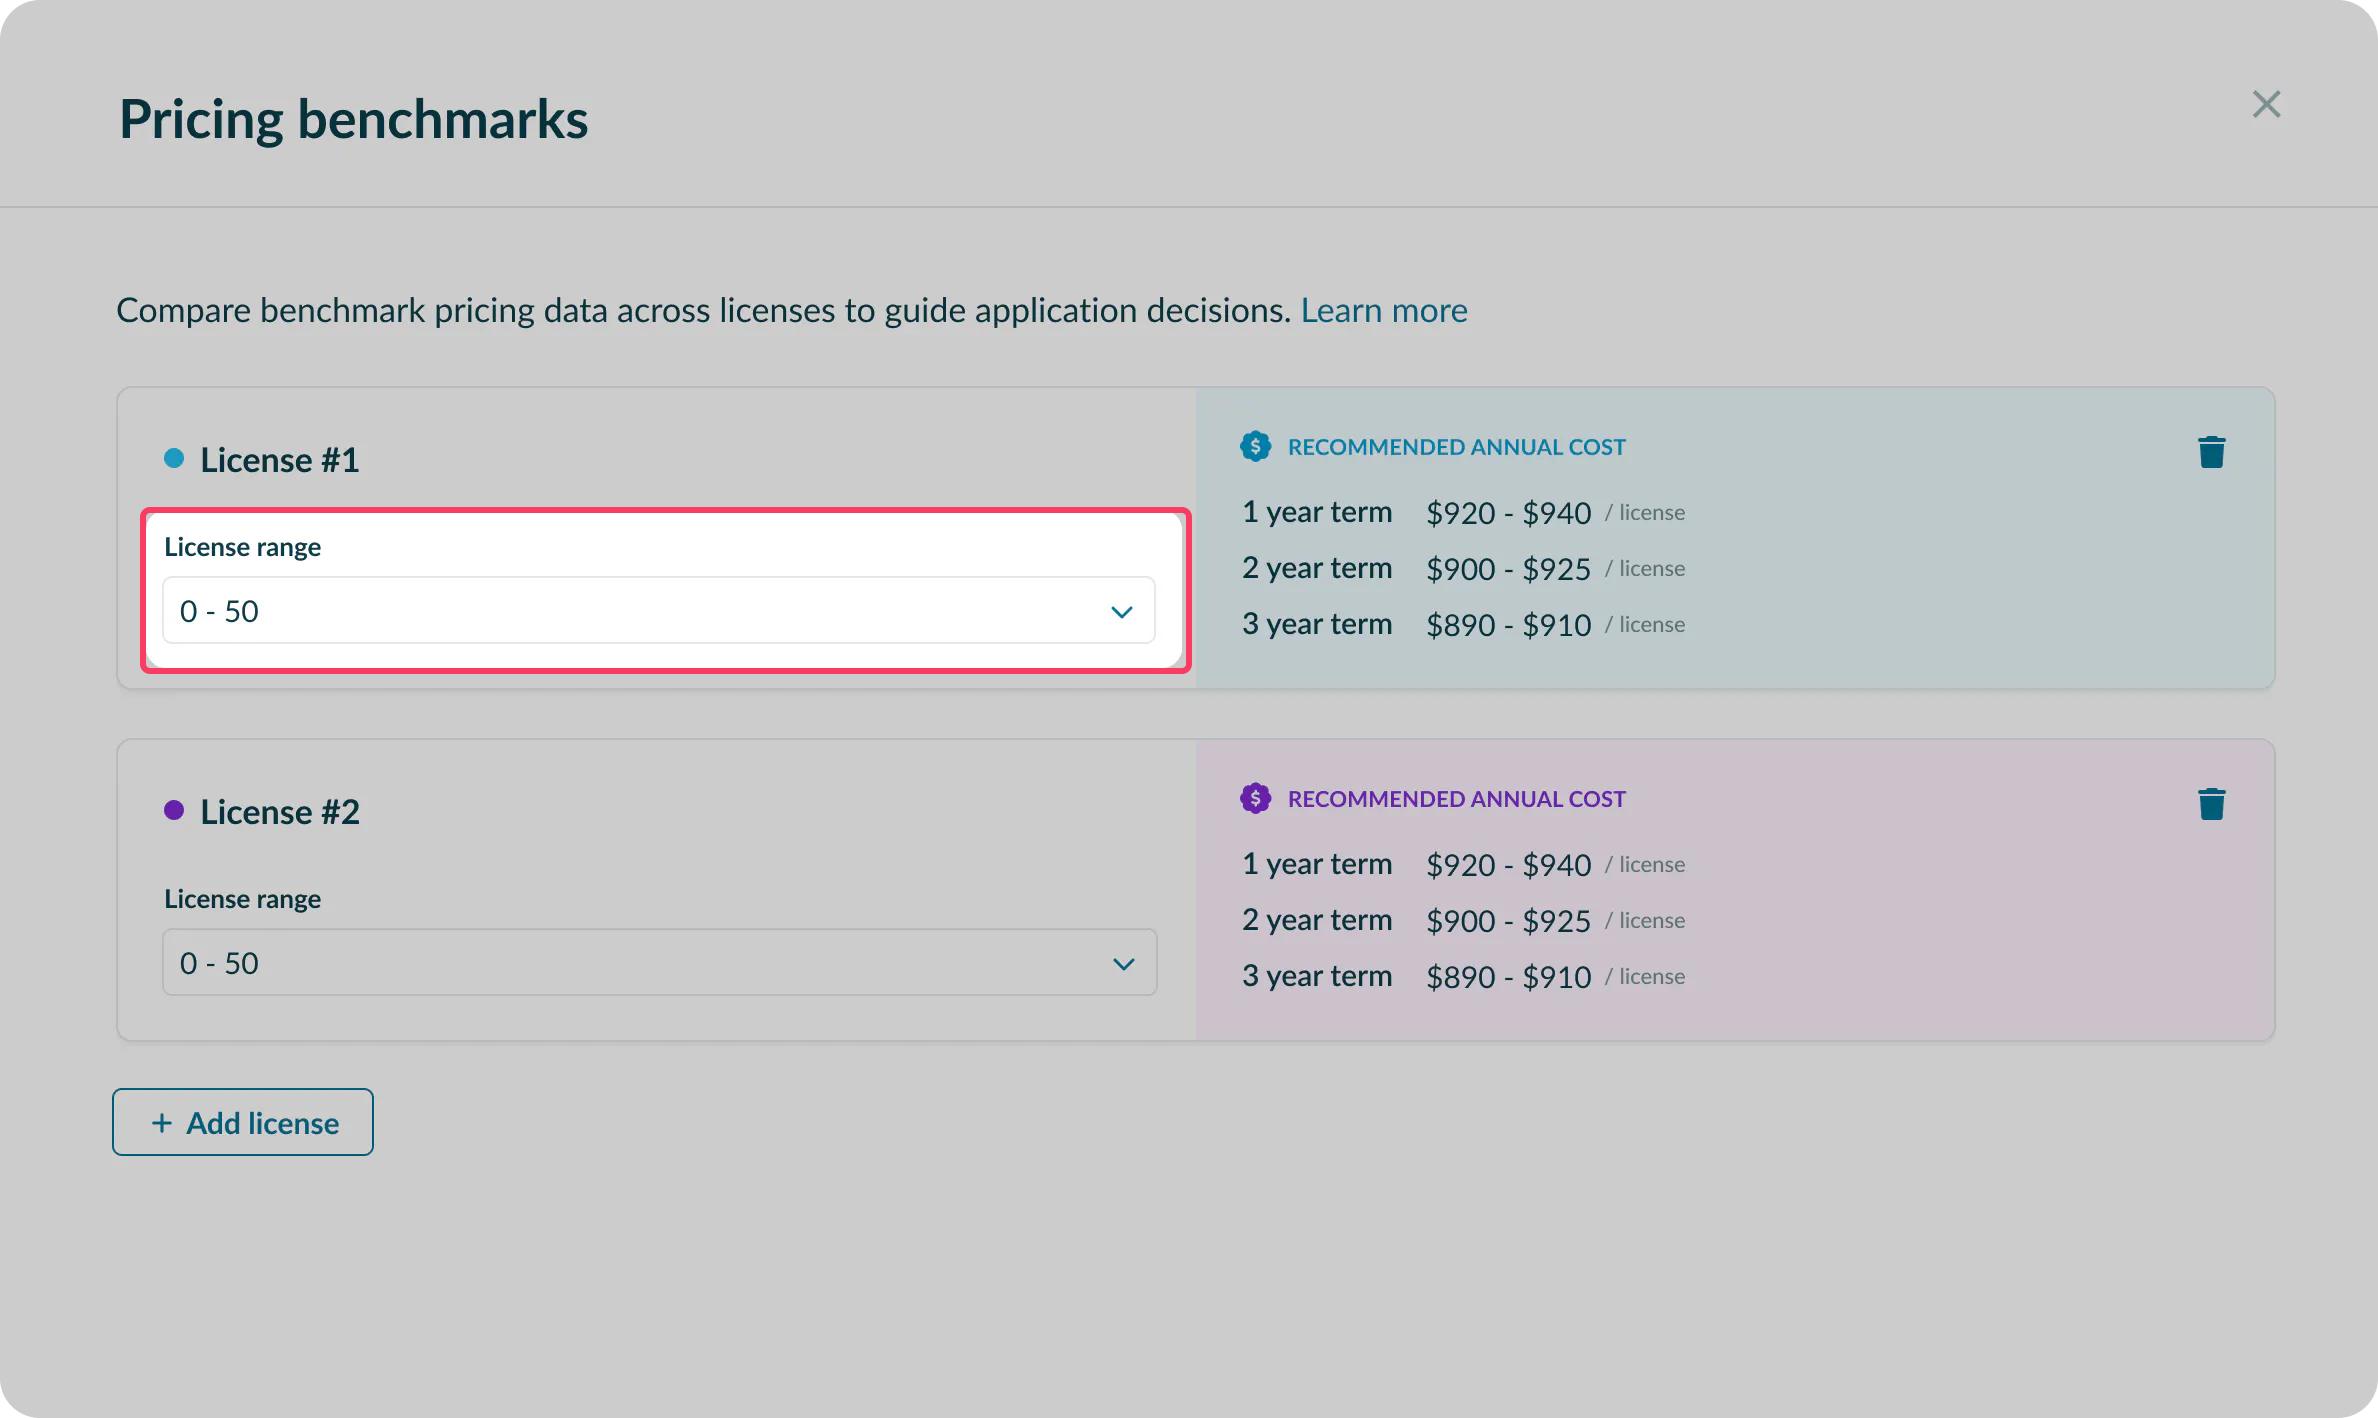2378x1418 pixels.
Task: Click the plus icon in Add license
Action: pyautogui.click(x=162, y=1123)
